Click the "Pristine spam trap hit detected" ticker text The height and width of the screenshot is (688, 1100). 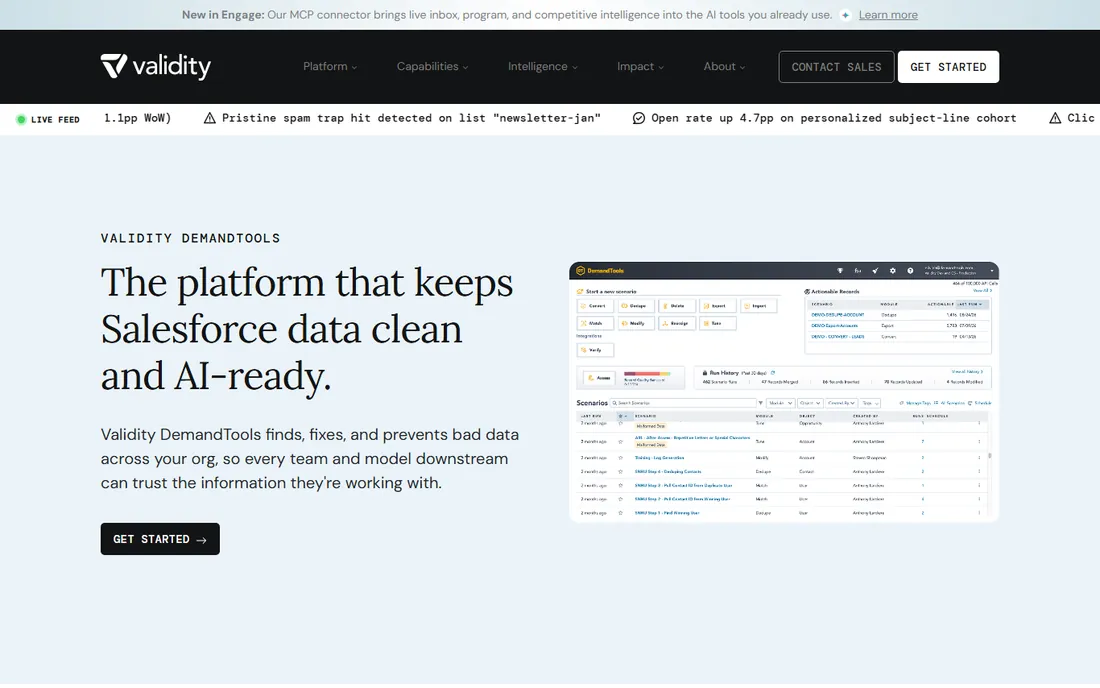[411, 118]
